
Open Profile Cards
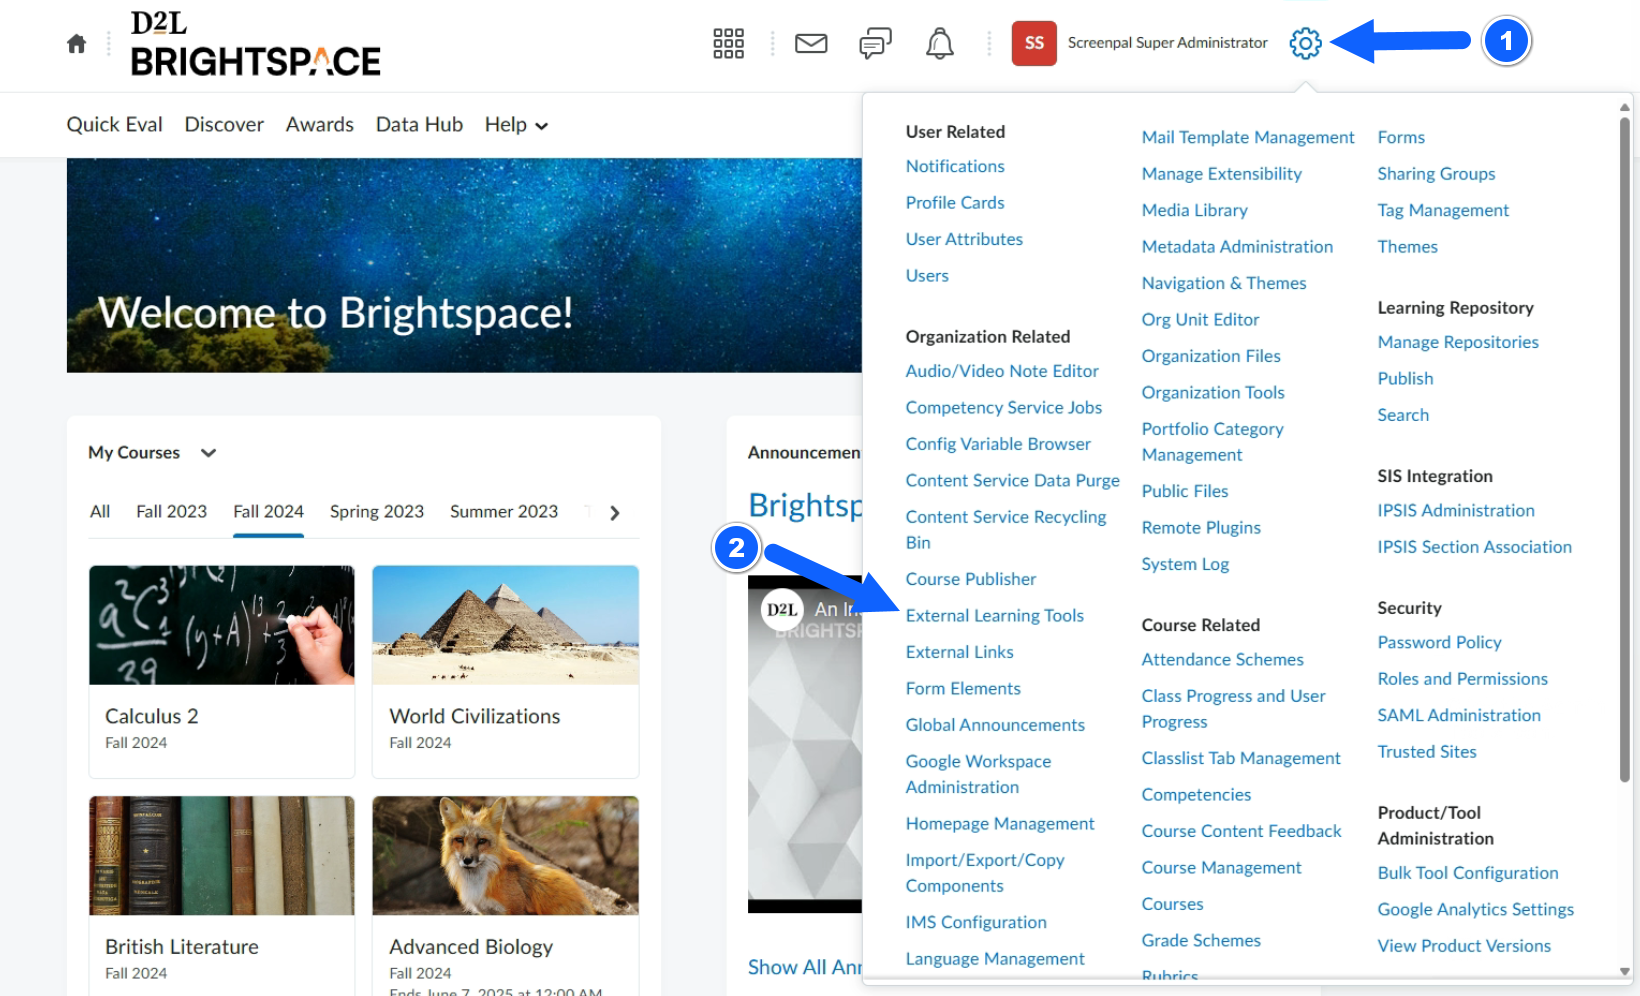click(x=955, y=203)
